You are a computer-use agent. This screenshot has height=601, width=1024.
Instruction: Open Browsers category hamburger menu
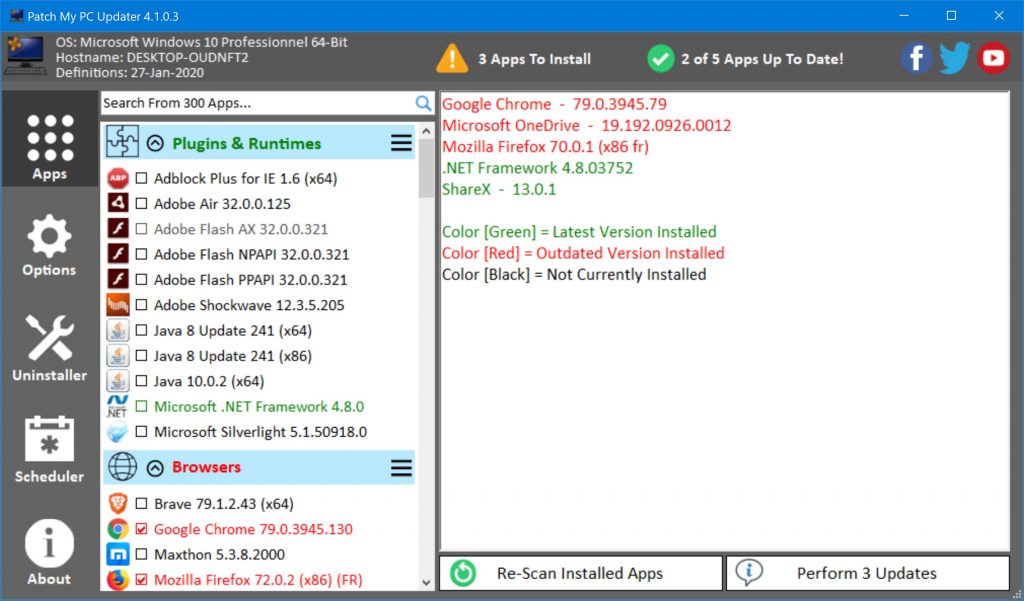[401, 468]
